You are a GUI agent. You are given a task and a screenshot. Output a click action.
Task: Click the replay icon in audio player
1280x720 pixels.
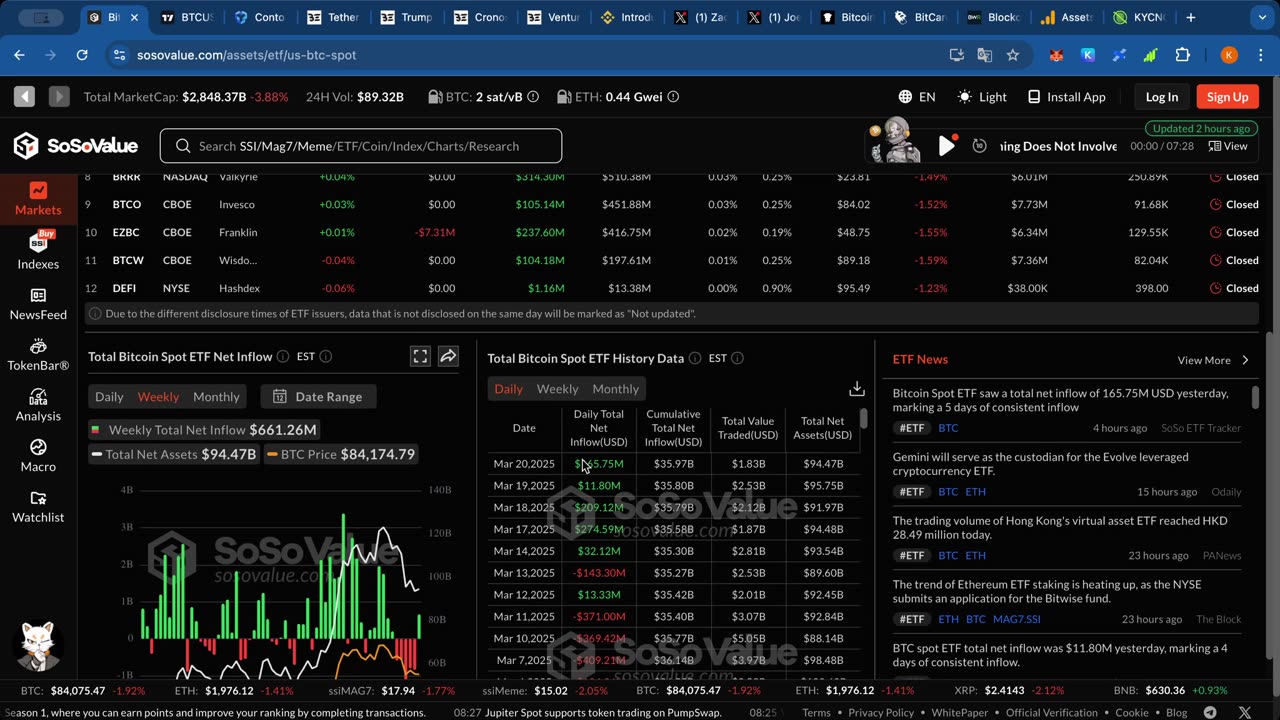[x=979, y=146]
